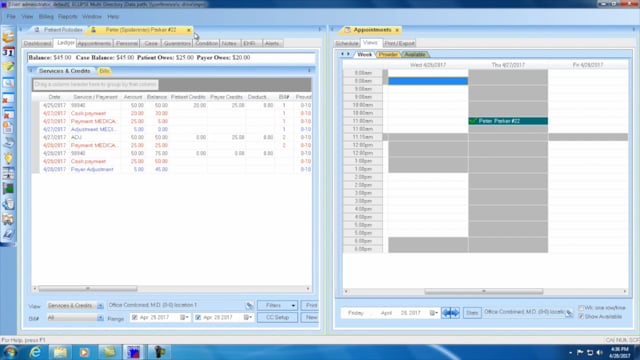Viewport: 640px width, 360px height.
Task: Open the Range end date calendar picker
Action: [248, 317]
